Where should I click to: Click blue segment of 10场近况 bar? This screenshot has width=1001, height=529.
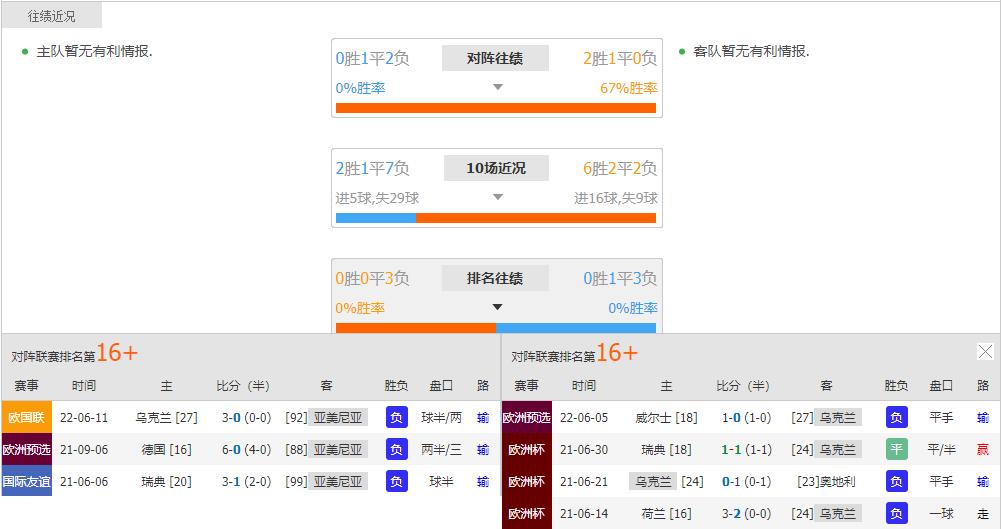(376, 218)
